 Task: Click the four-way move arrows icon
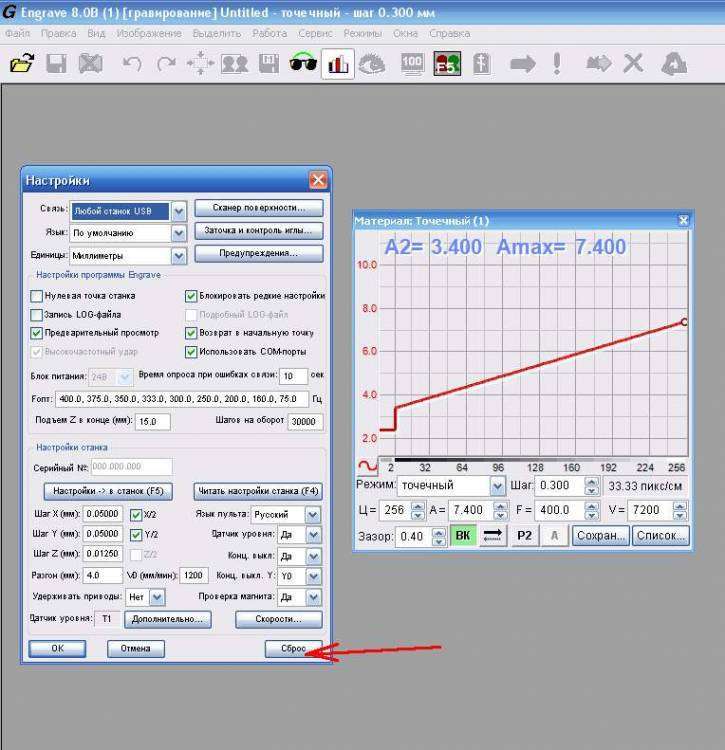tap(201, 64)
